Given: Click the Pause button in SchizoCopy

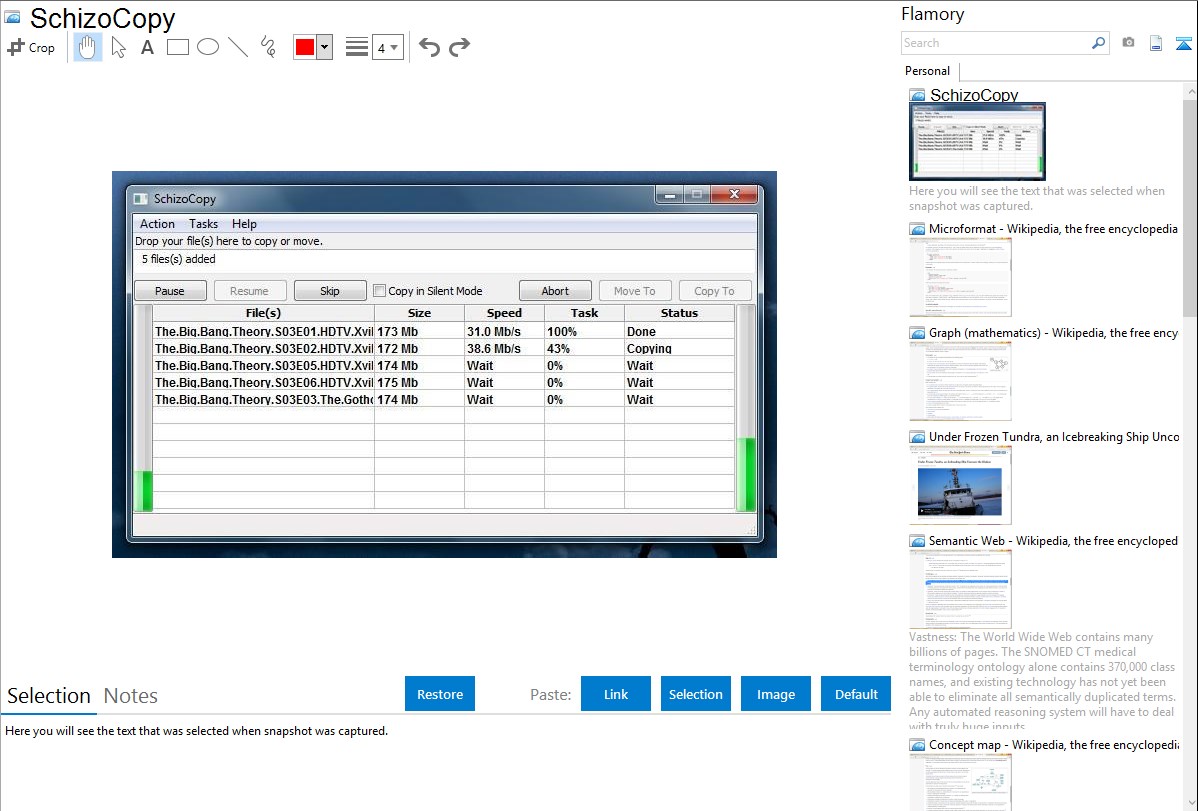Looking at the screenshot, I should (x=170, y=291).
